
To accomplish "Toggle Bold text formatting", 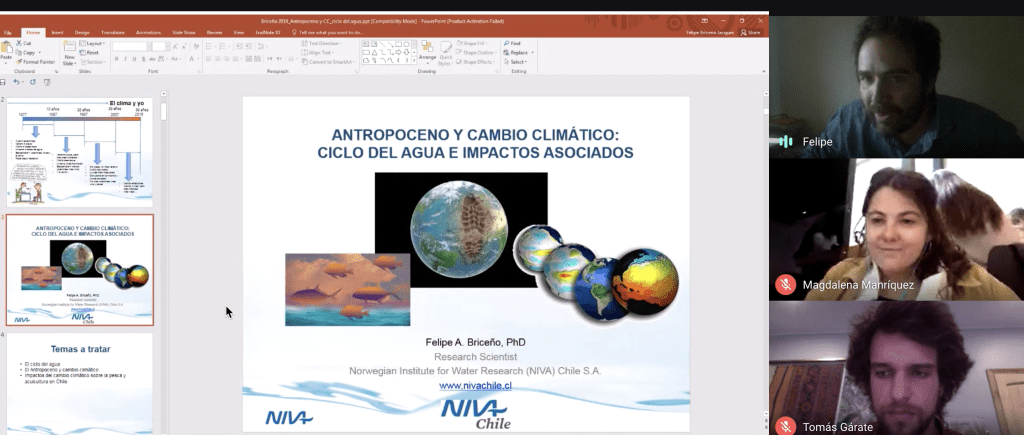I will (116, 59).
